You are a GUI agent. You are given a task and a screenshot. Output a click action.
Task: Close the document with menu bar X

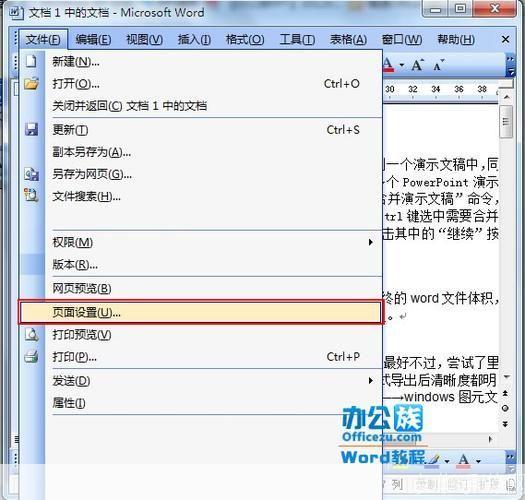[505, 40]
